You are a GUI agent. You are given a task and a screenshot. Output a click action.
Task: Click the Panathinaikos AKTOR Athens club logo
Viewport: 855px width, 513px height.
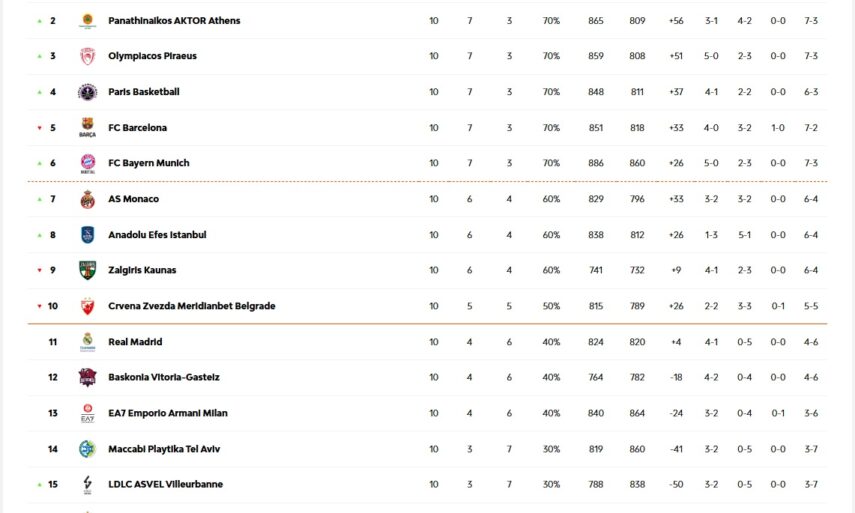87,21
